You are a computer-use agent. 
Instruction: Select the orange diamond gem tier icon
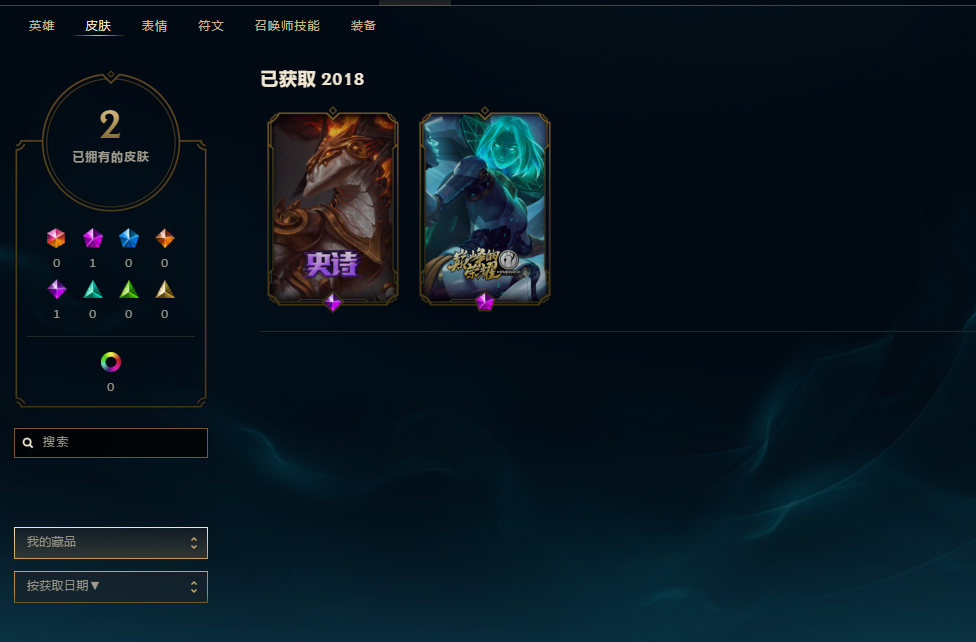pyautogui.click(x=165, y=238)
